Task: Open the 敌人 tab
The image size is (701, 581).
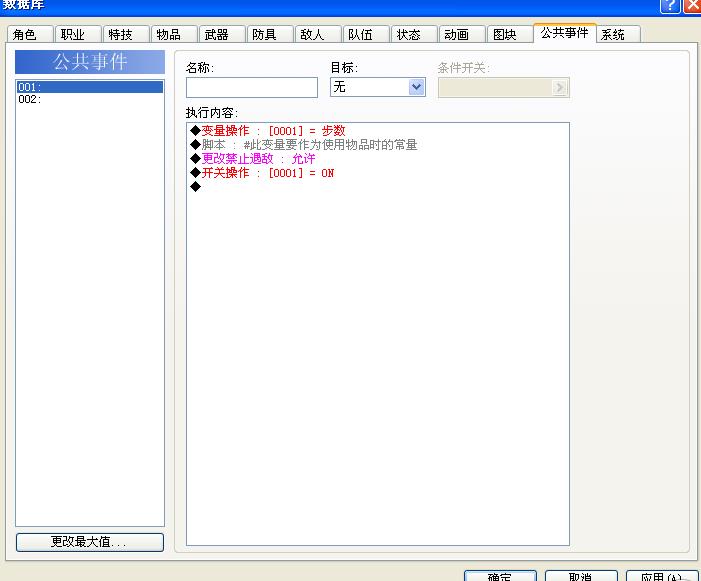Action: coord(318,34)
